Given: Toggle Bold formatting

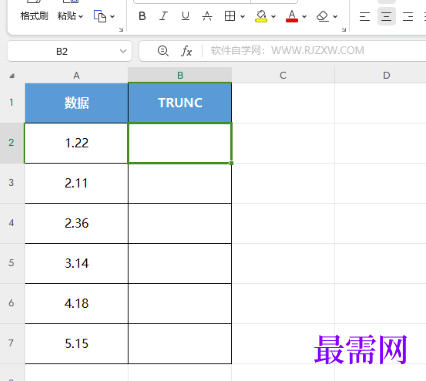Looking at the screenshot, I should click(x=142, y=16).
